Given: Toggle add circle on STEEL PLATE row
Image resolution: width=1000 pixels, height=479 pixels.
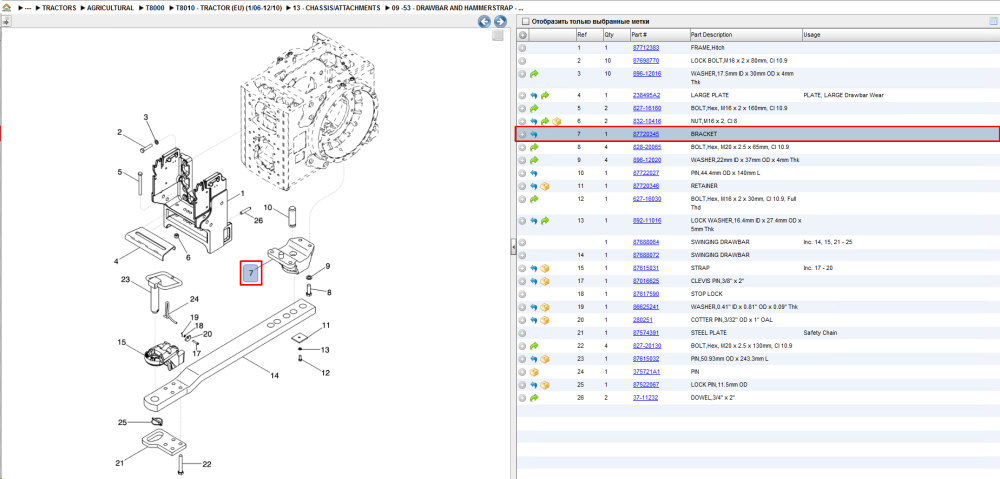Looking at the screenshot, I should 522,333.
